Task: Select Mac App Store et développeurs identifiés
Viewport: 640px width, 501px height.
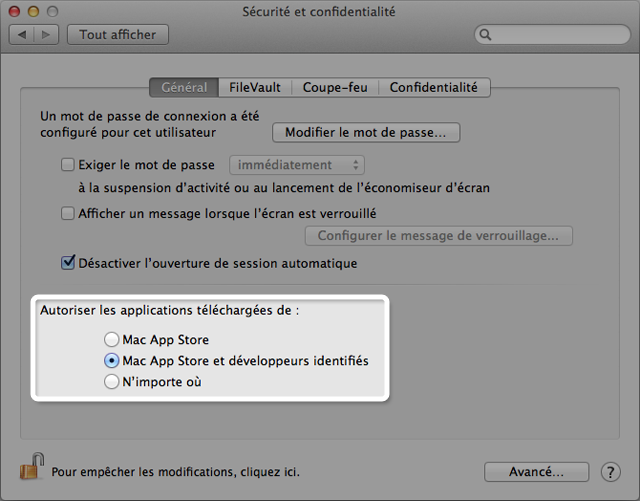Action: coord(111,361)
